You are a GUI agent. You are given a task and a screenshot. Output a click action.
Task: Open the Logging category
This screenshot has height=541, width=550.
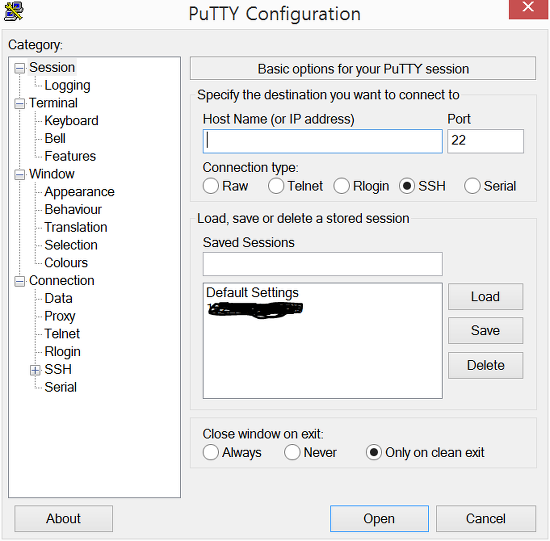[x=67, y=85]
